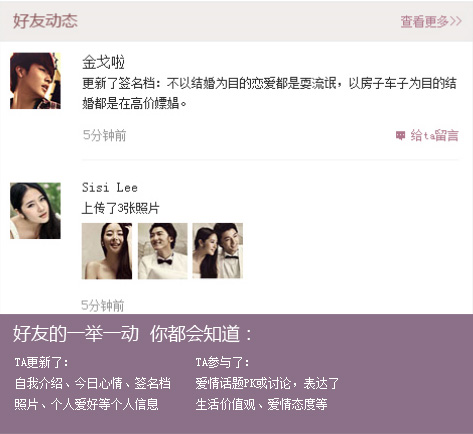Click the TA更新了 heading in purple banner

click(x=41, y=363)
